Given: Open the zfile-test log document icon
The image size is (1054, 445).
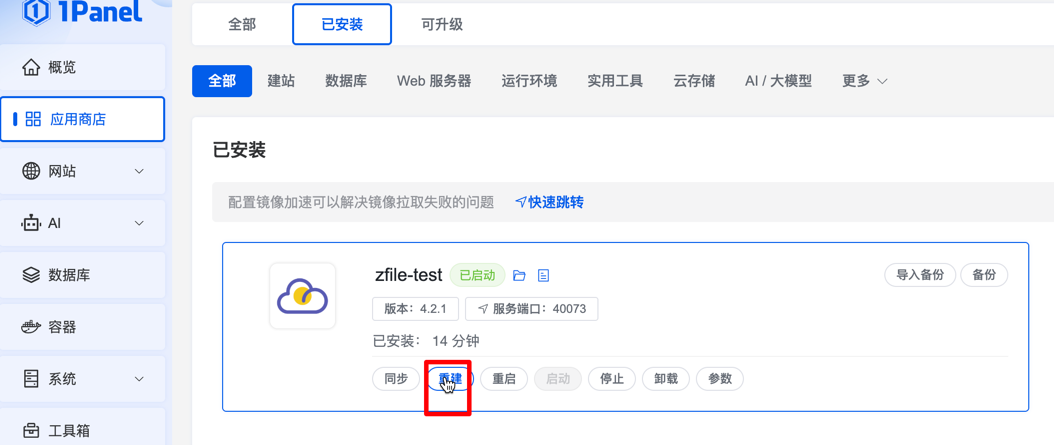Looking at the screenshot, I should [x=543, y=275].
